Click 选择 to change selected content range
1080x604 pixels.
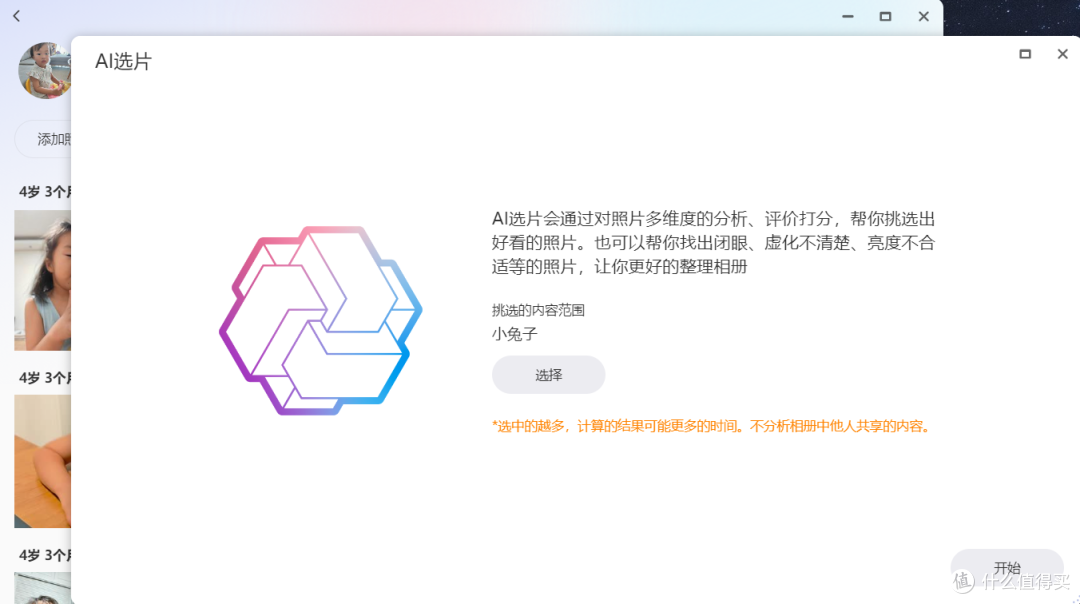point(548,374)
